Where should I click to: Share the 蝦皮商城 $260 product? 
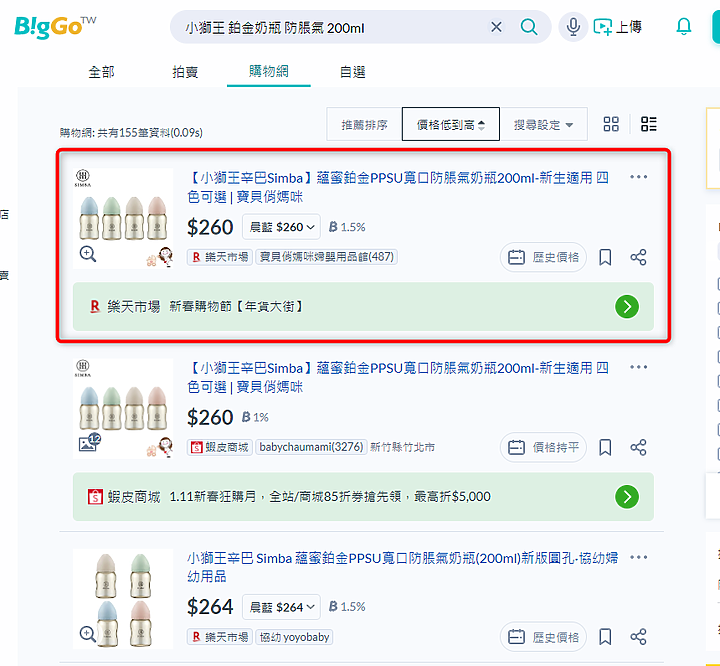pyautogui.click(x=638, y=447)
